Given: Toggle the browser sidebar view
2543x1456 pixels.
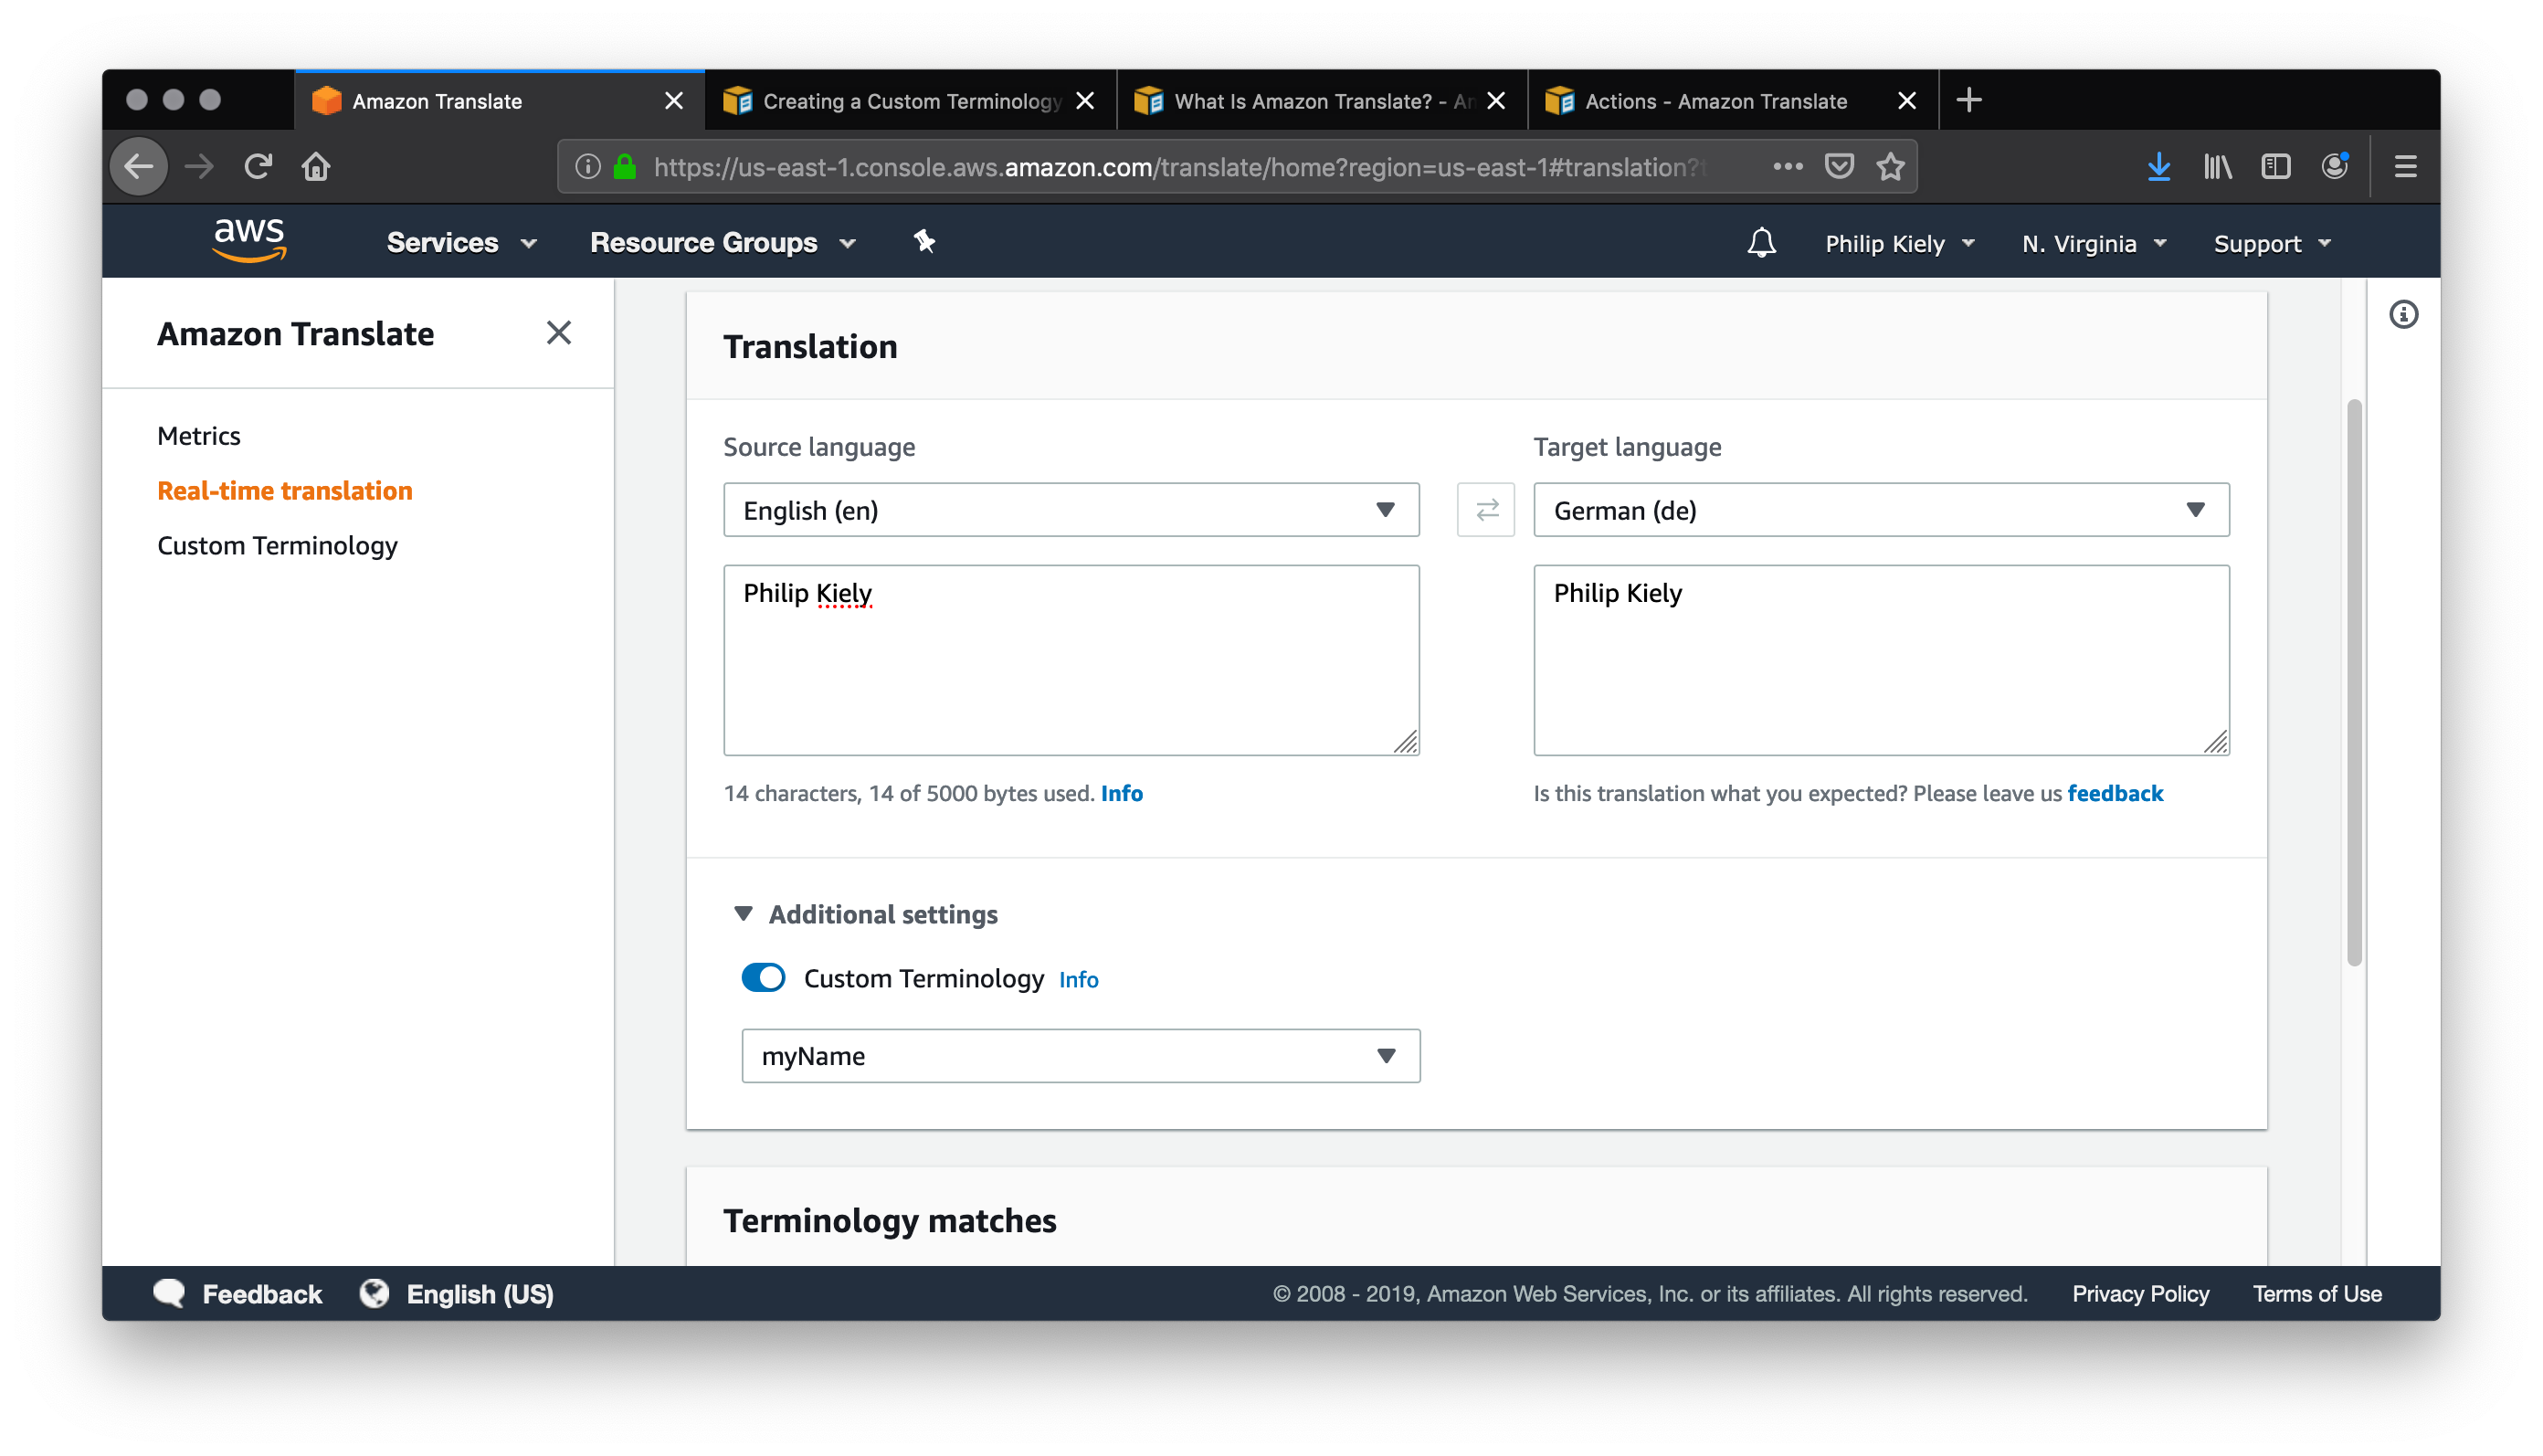Looking at the screenshot, I should coord(2276,166).
